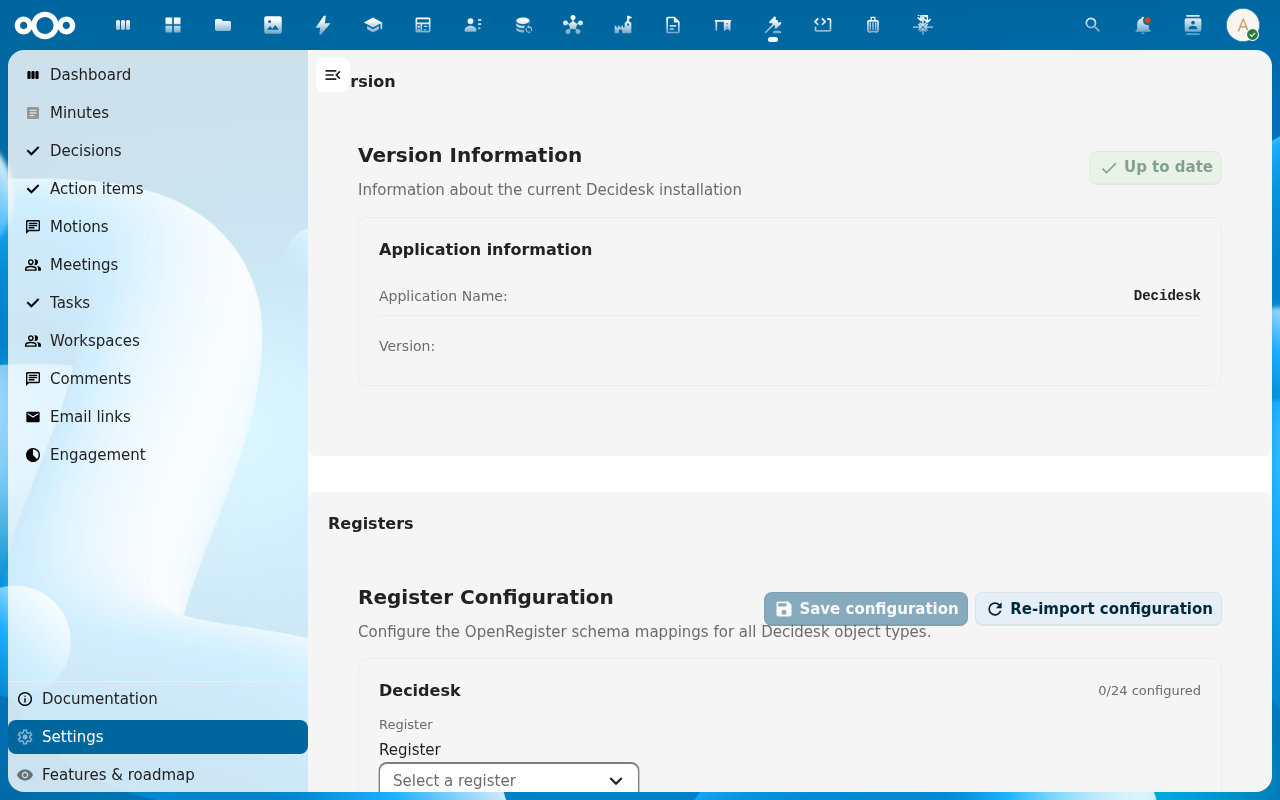Screen dimensions: 1280x800
Task: Open the Photos app icon
Action: tap(273, 25)
